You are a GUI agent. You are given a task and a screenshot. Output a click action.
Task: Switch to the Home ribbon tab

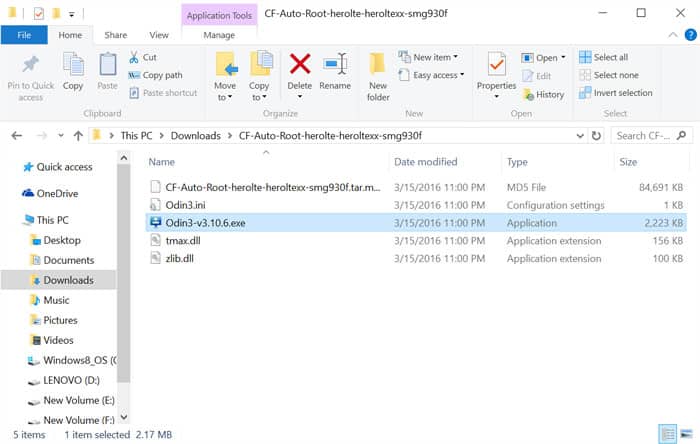[70, 35]
